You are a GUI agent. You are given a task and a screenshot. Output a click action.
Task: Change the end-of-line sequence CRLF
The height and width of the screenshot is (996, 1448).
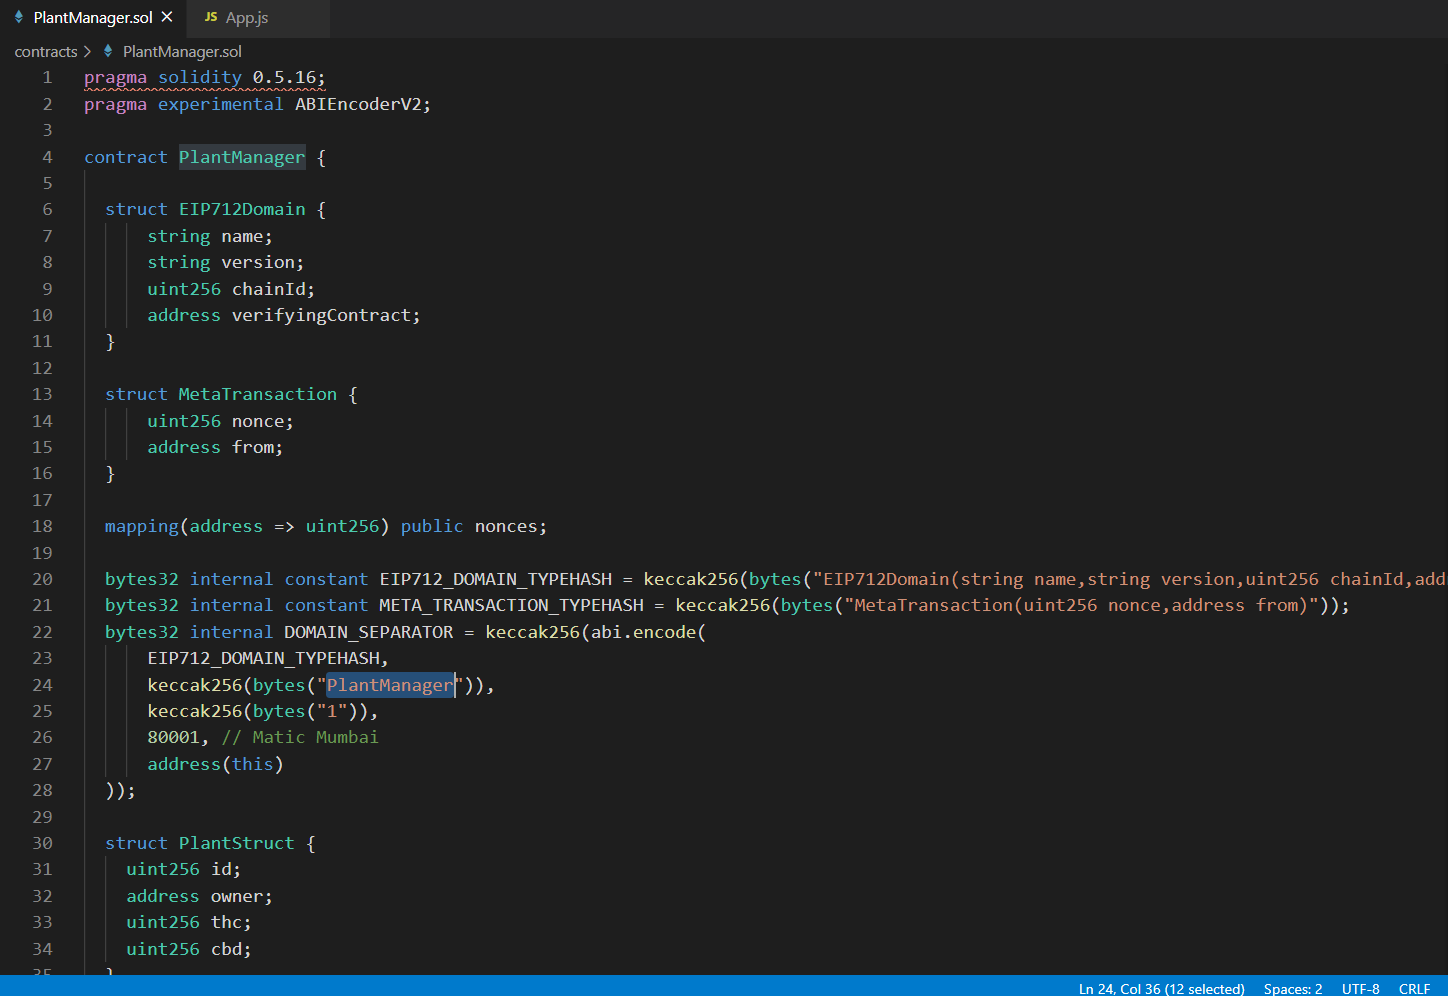point(1414,988)
